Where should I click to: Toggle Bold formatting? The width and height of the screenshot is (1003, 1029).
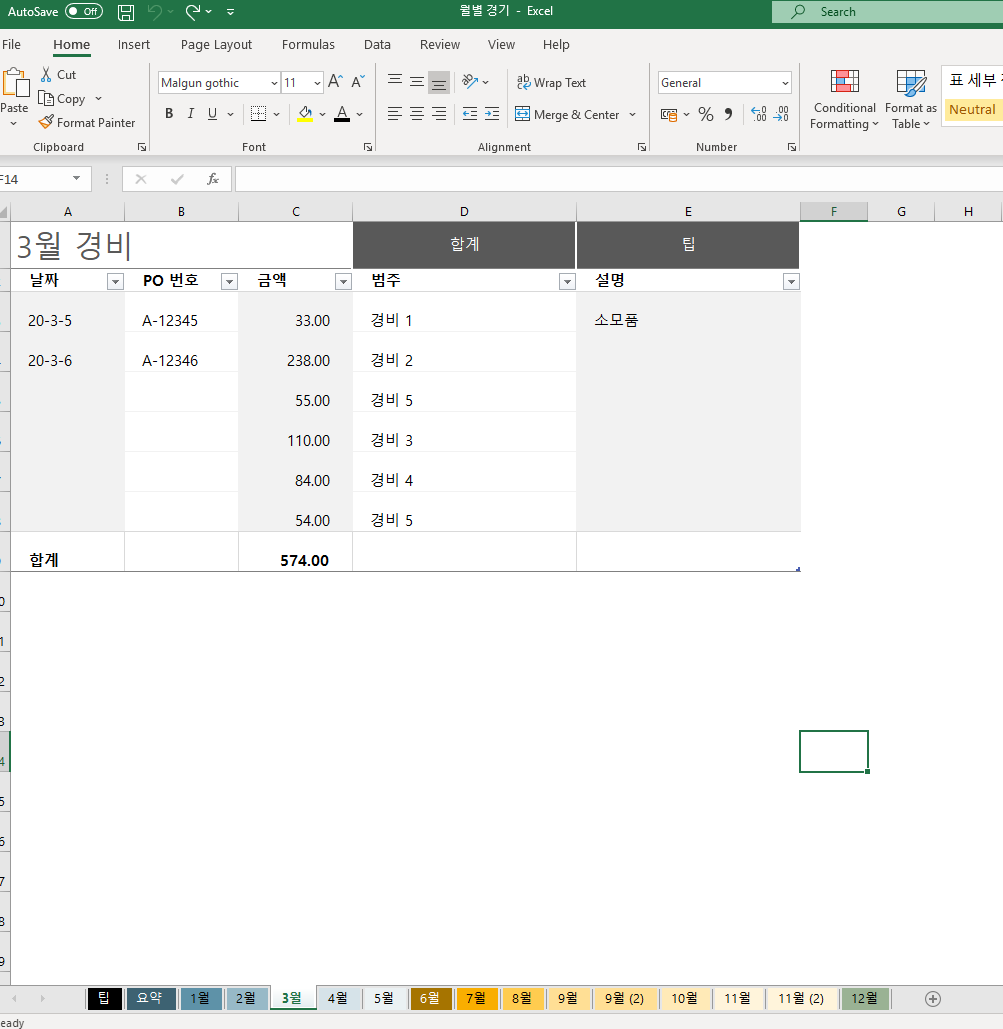click(x=169, y=114)
